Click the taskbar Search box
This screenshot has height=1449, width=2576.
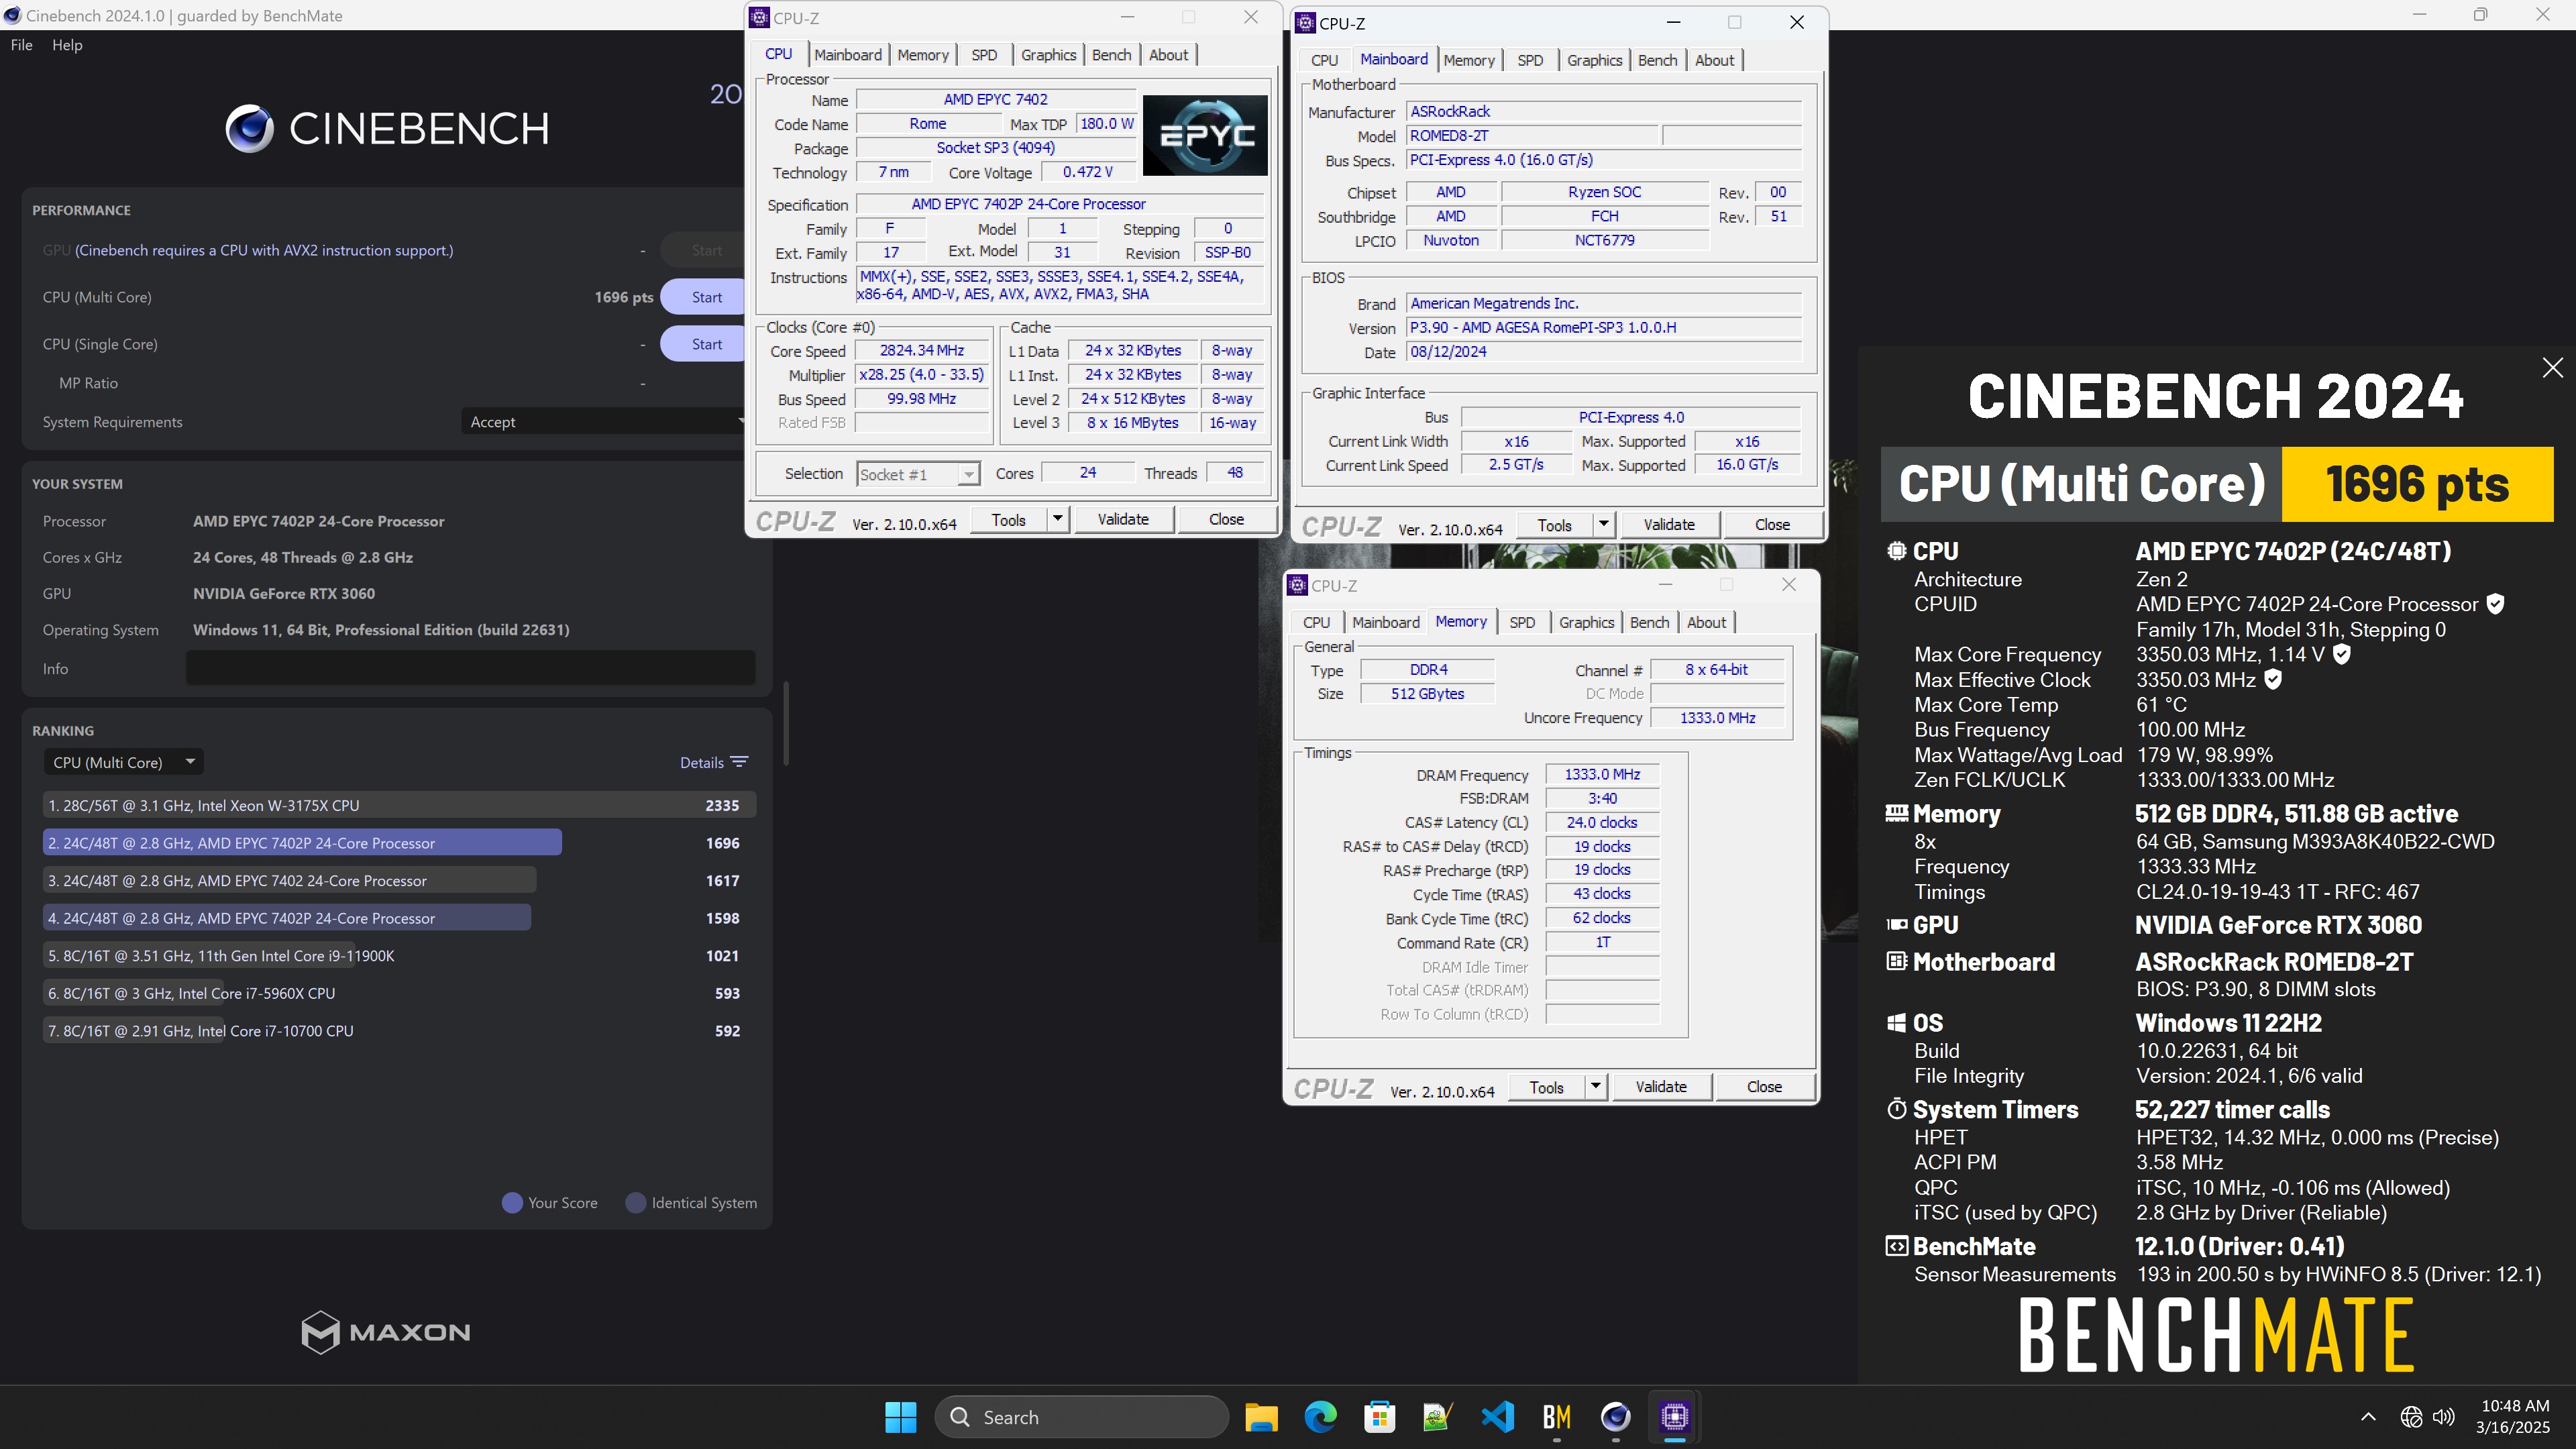click(x=1081, y=1417)
